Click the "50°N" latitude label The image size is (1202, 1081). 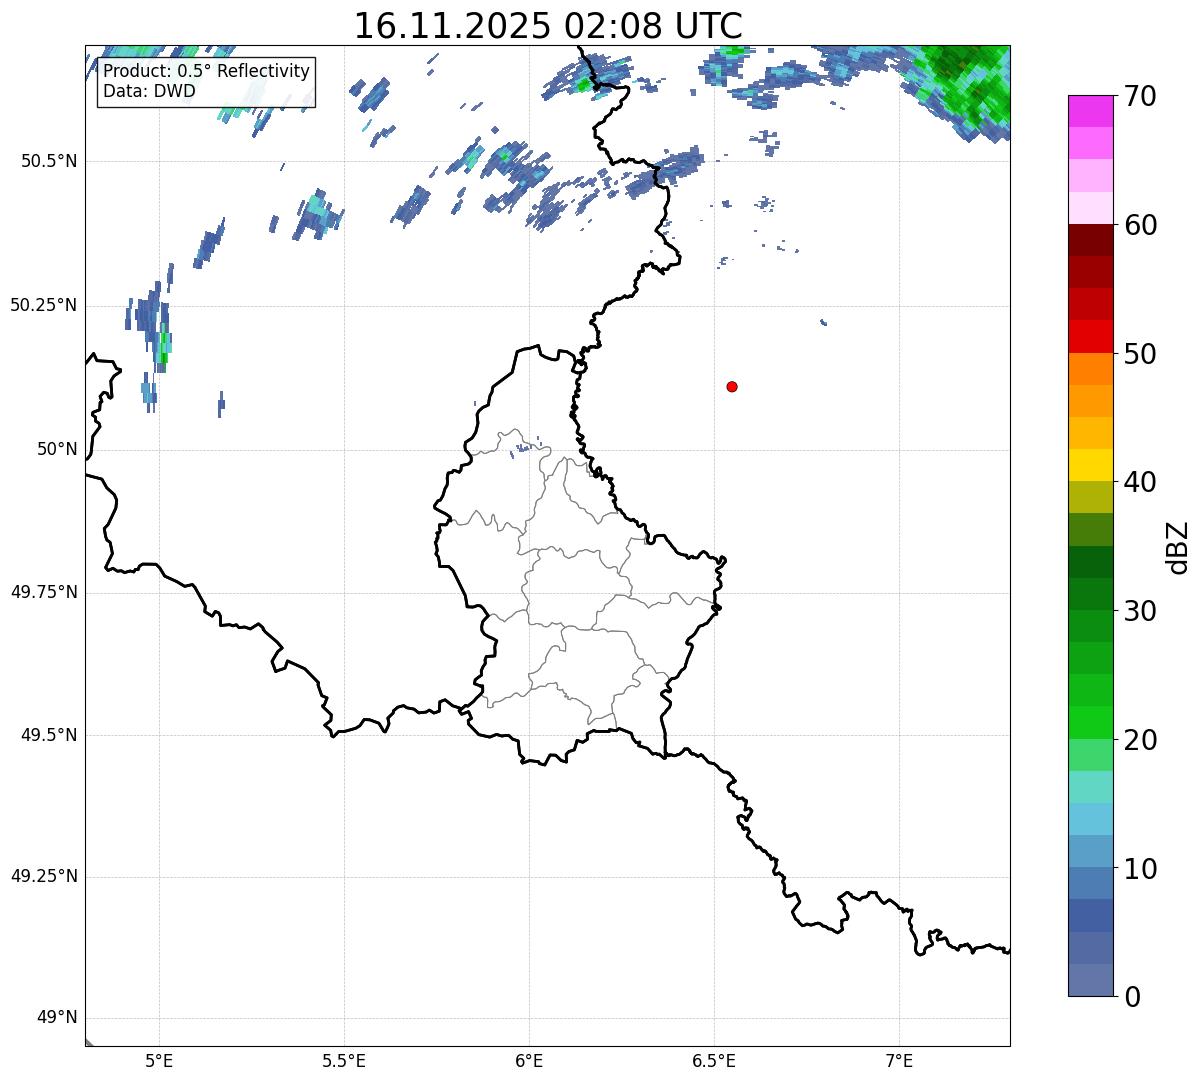56,450
